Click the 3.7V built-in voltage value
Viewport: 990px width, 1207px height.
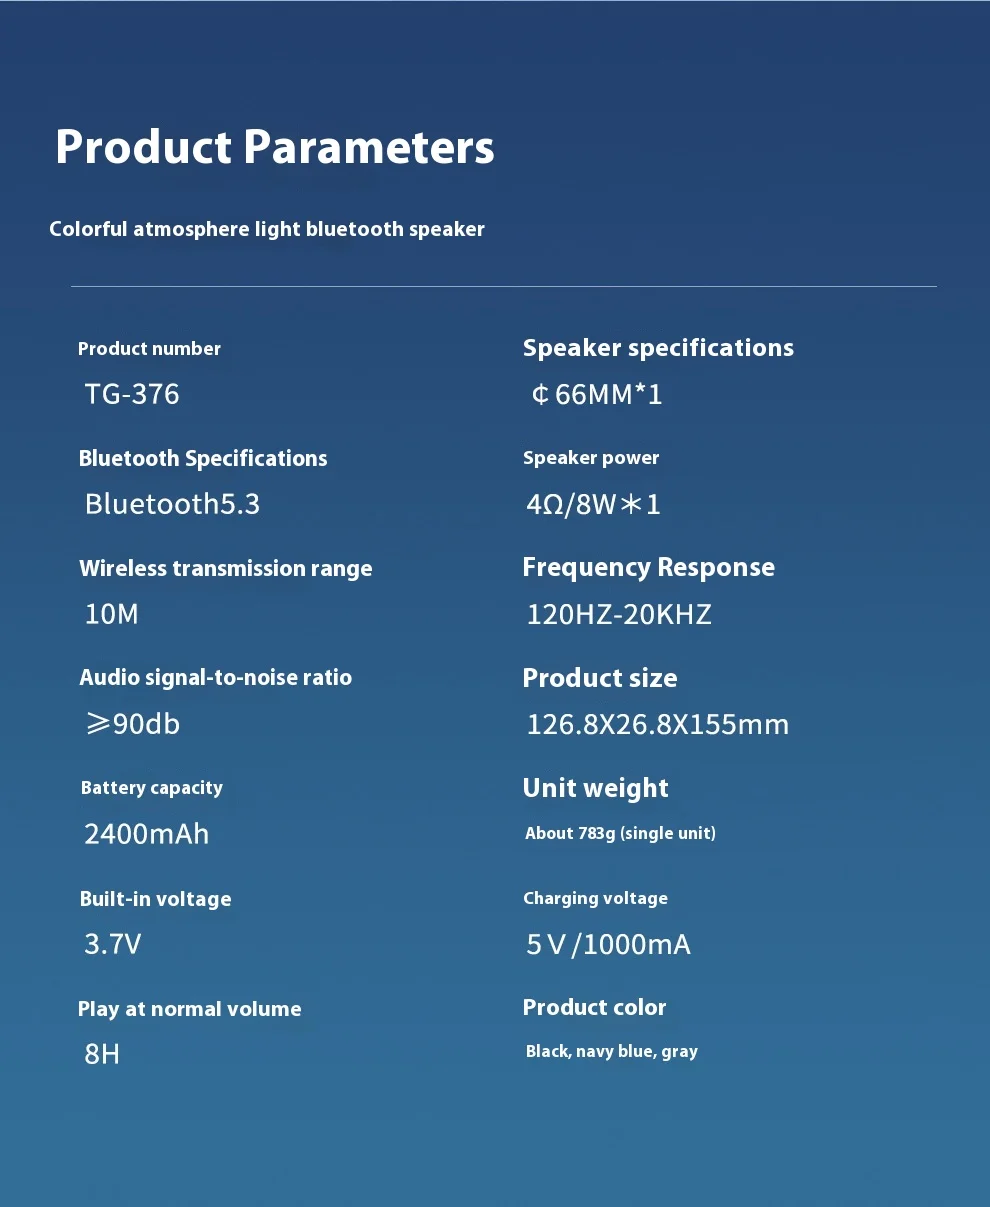click(113, 944)
